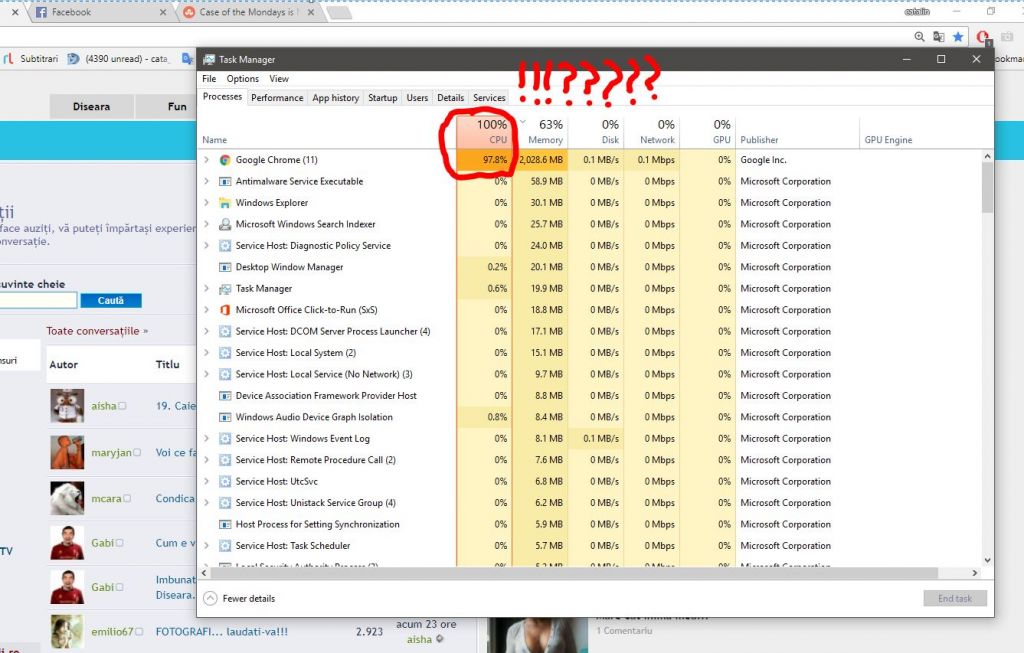This screenshot has height=653, width=1024.
Task: Switch to the Users tab
Action: coord(417,98)
